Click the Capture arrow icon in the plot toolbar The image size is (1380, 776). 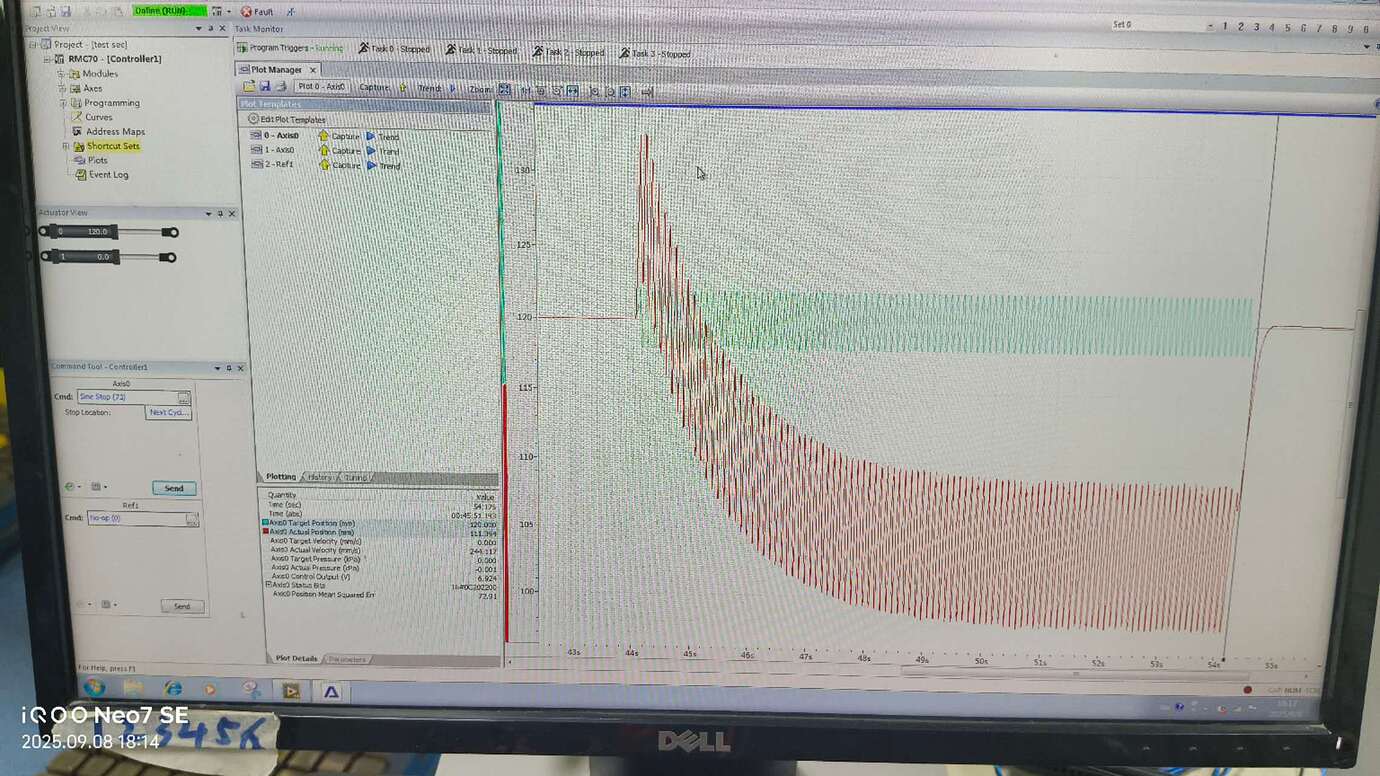[x=403, y=88]
